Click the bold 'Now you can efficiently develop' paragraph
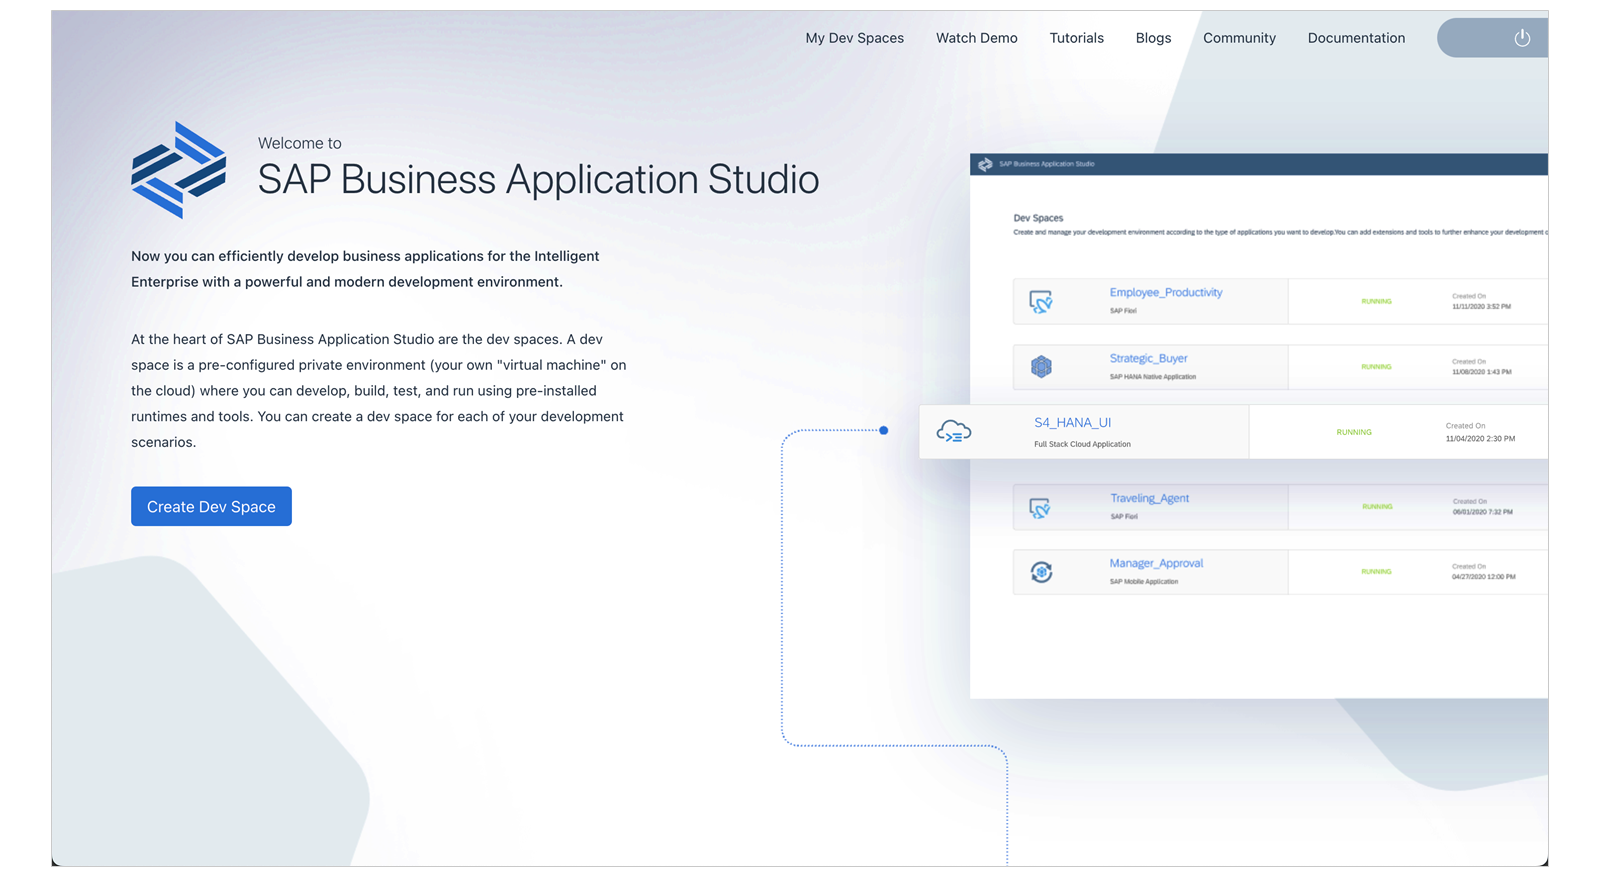 tap(365, 269)
